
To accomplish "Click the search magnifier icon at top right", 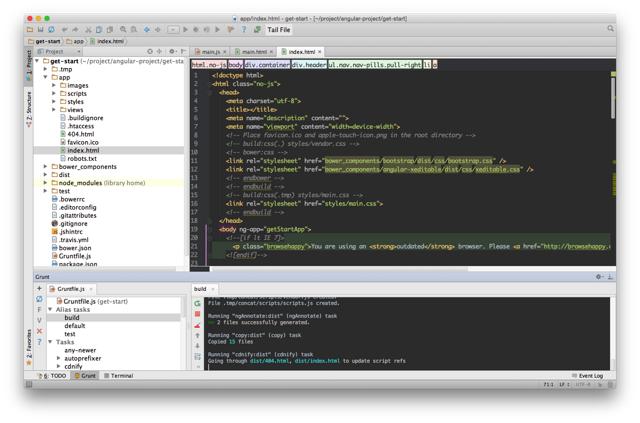I will click(608, 30).
